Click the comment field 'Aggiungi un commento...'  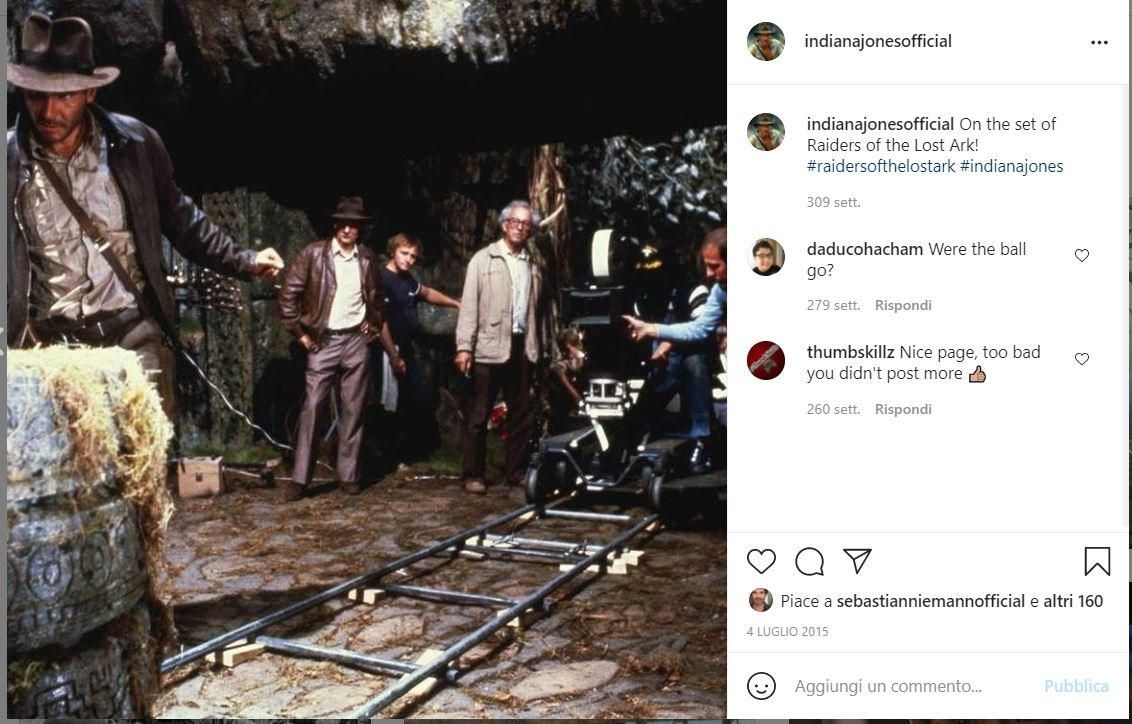888,686
